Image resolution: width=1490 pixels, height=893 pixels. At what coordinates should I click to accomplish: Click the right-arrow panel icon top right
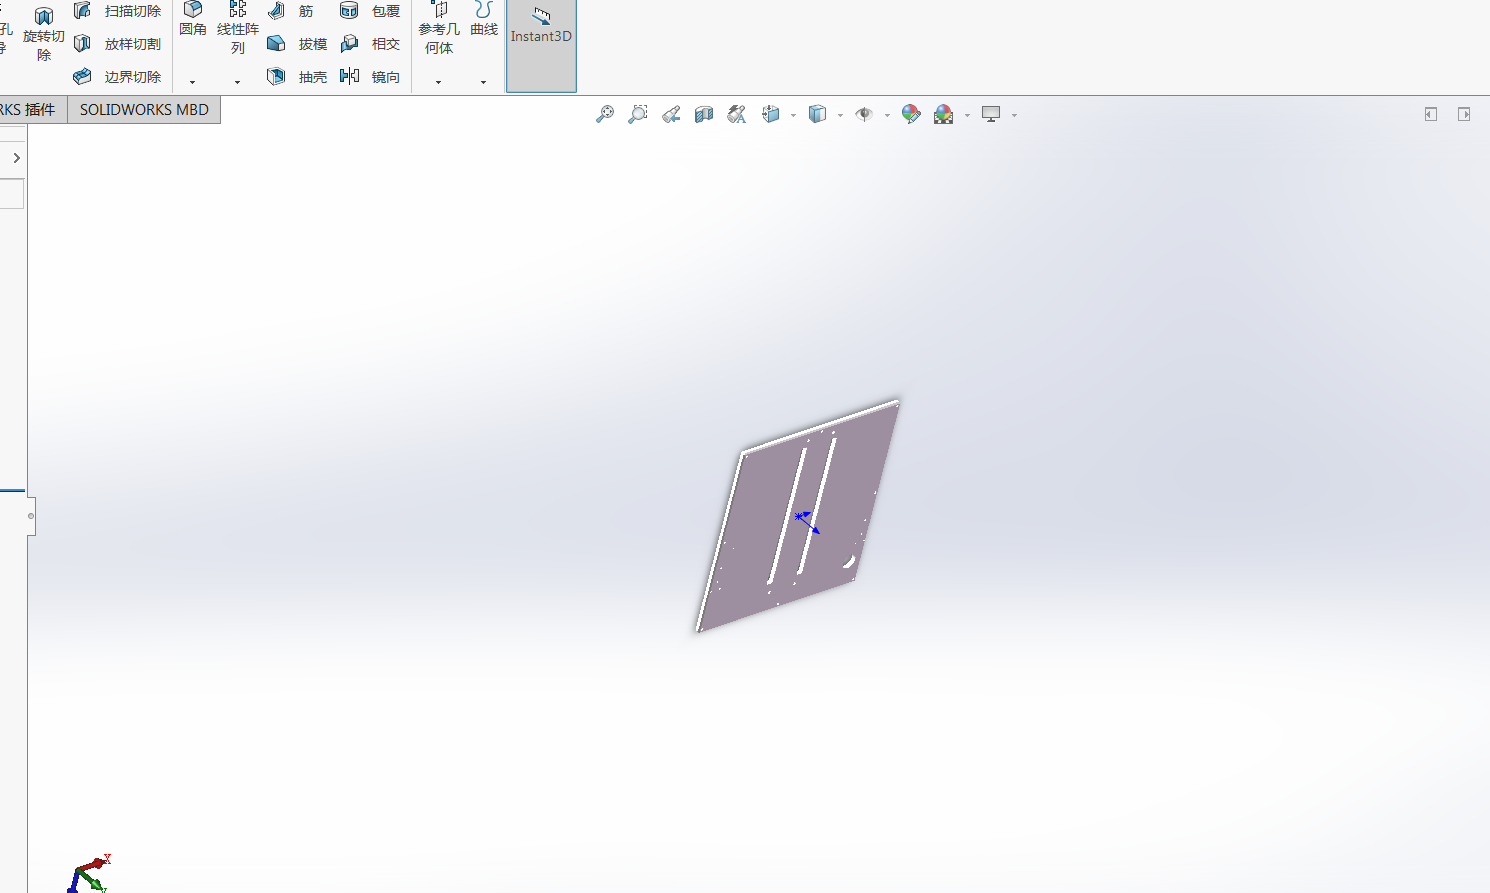(1464, 114)
